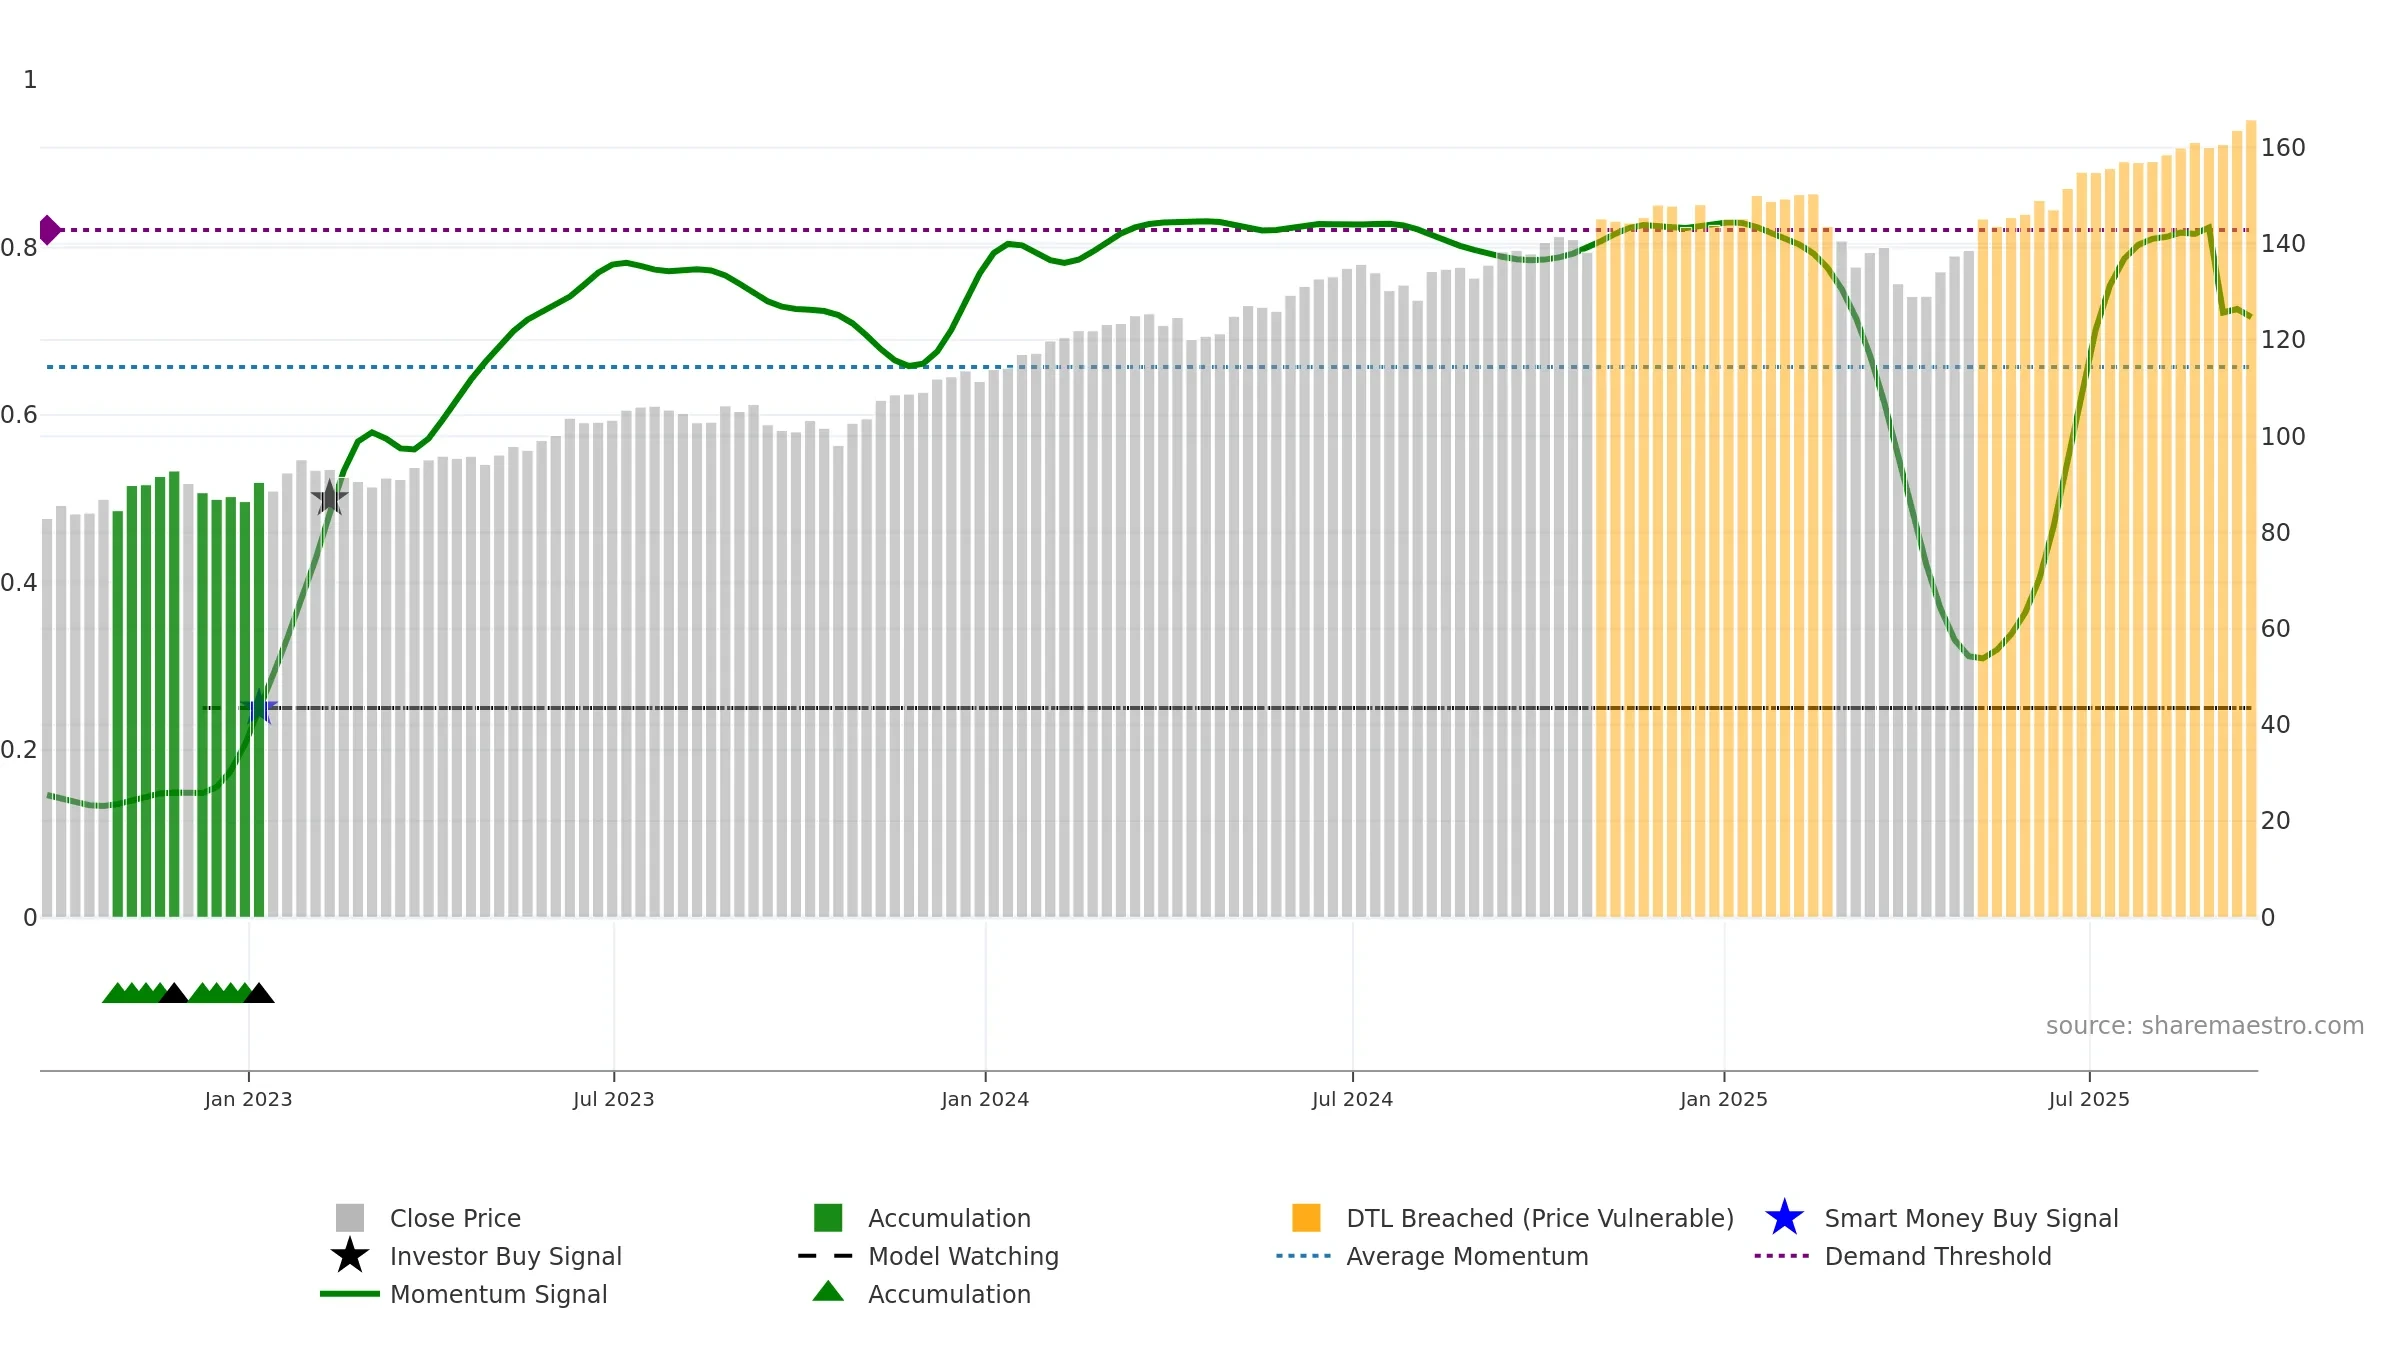Toggle the DTL Breached (Price Vulnerable) legend entry
Screen dimensions: 2400x1350
1513,1218
